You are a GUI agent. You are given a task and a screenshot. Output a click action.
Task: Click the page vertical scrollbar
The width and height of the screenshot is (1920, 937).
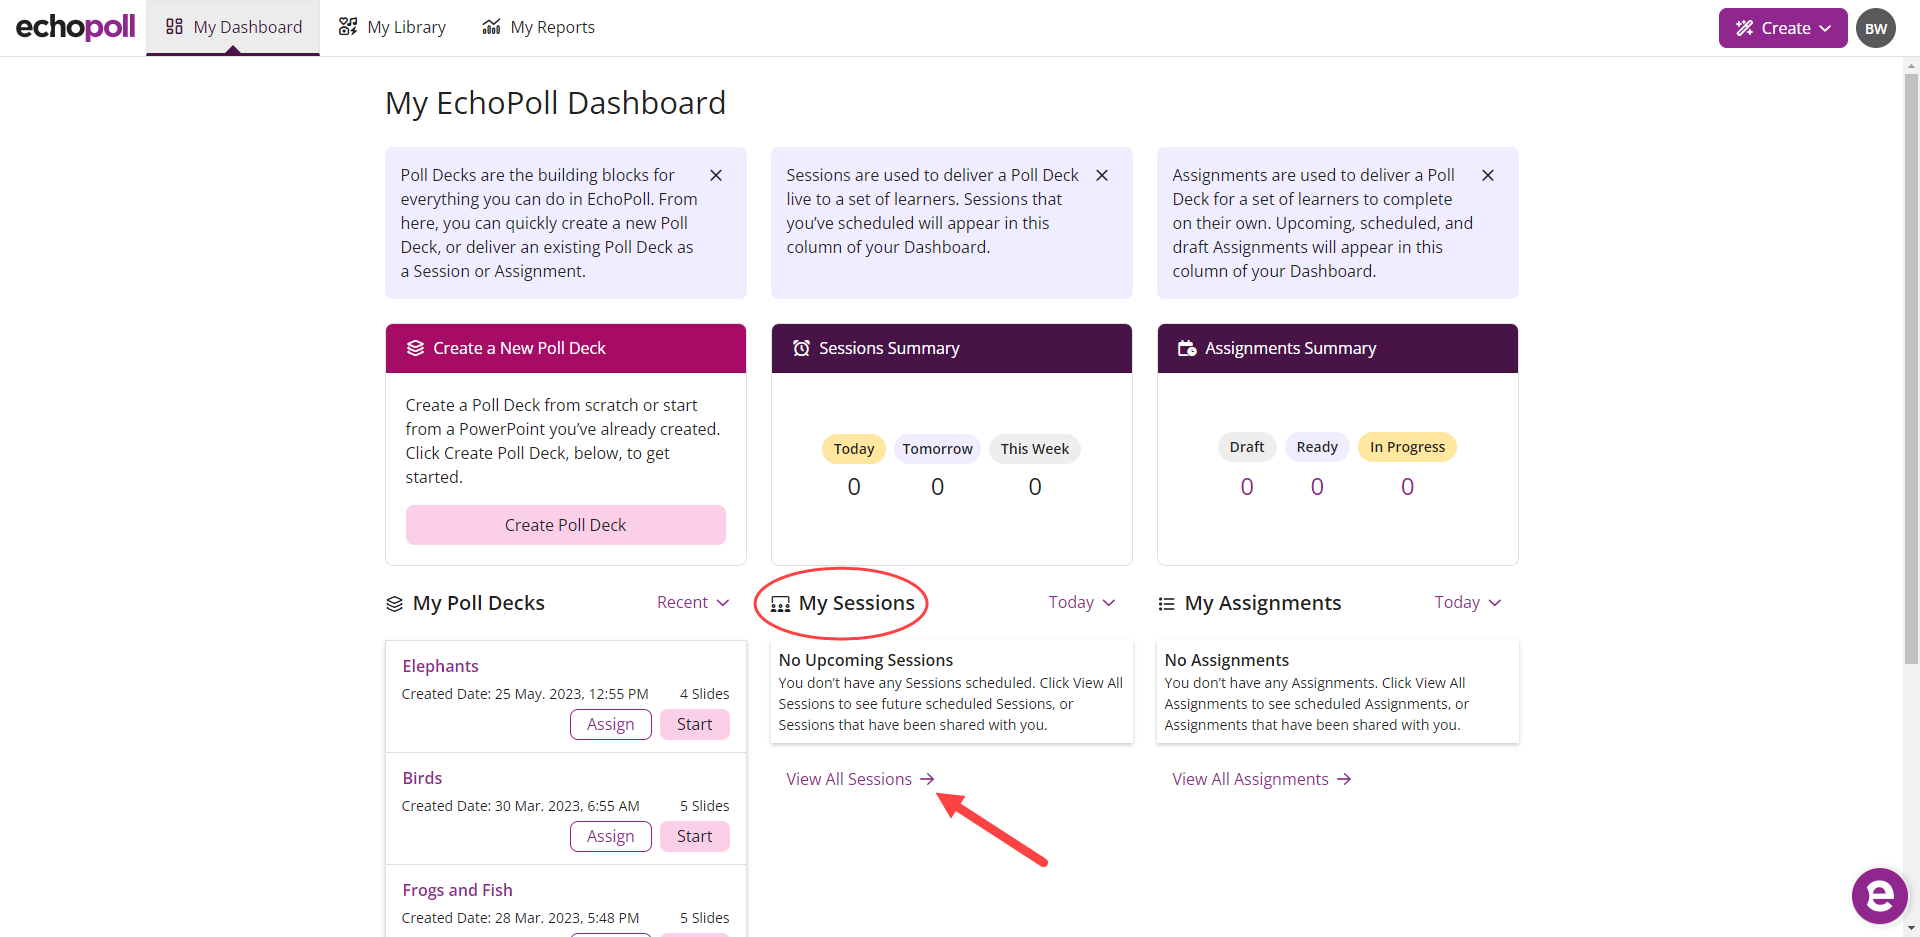click(x=1911, y=368)
